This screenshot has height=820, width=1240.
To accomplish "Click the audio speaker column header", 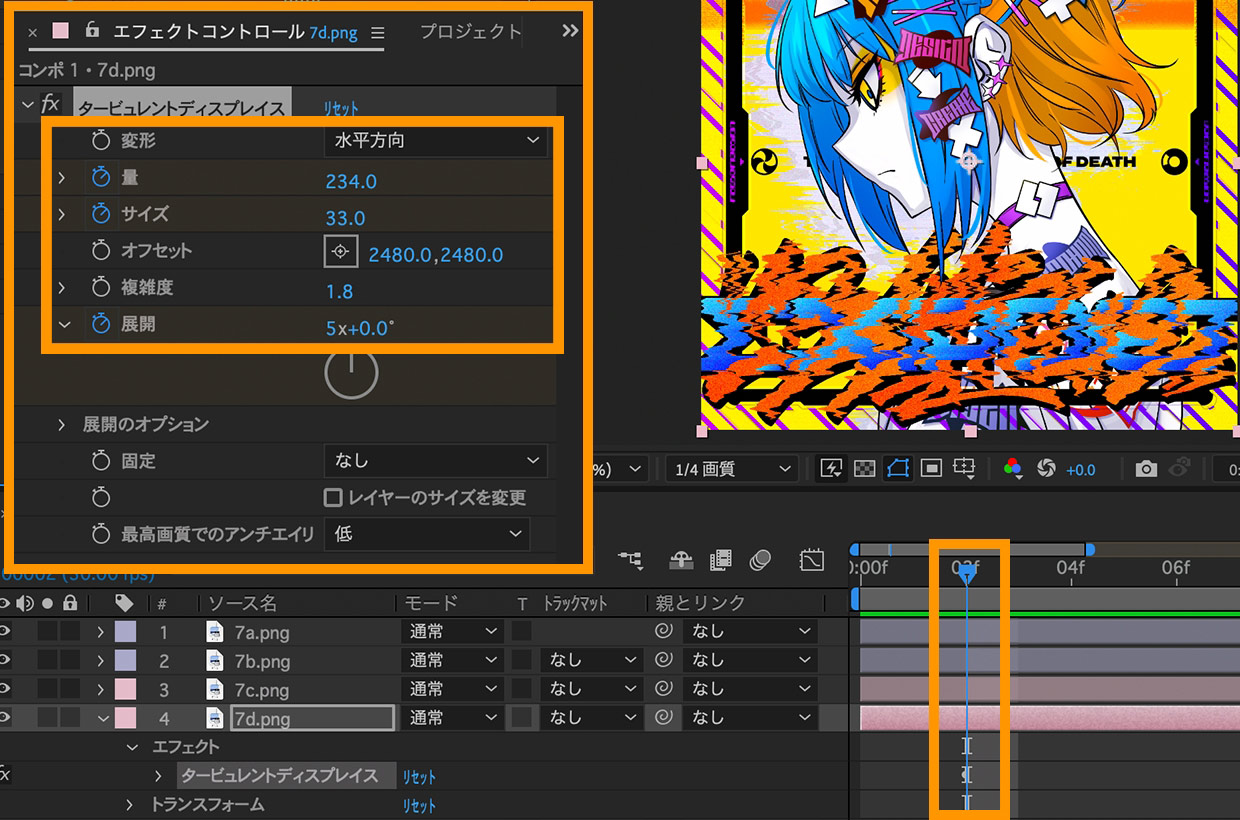I will (x=25, y=603).
